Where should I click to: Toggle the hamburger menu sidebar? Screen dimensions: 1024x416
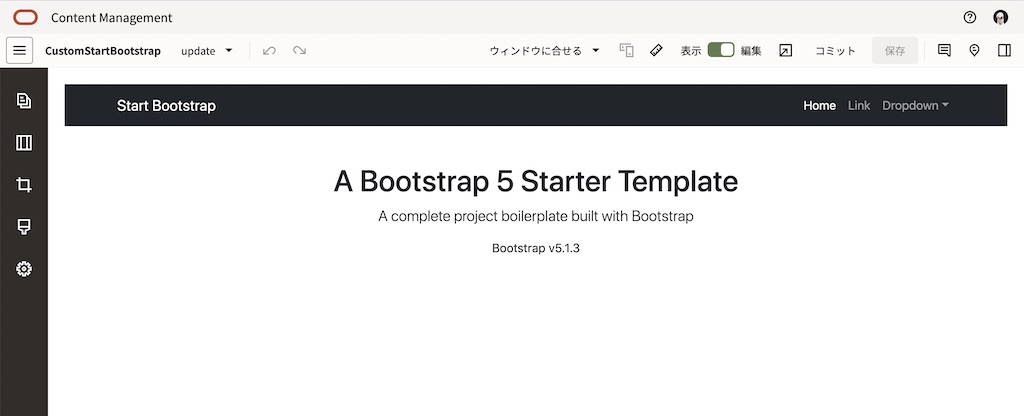coord(19,50)
